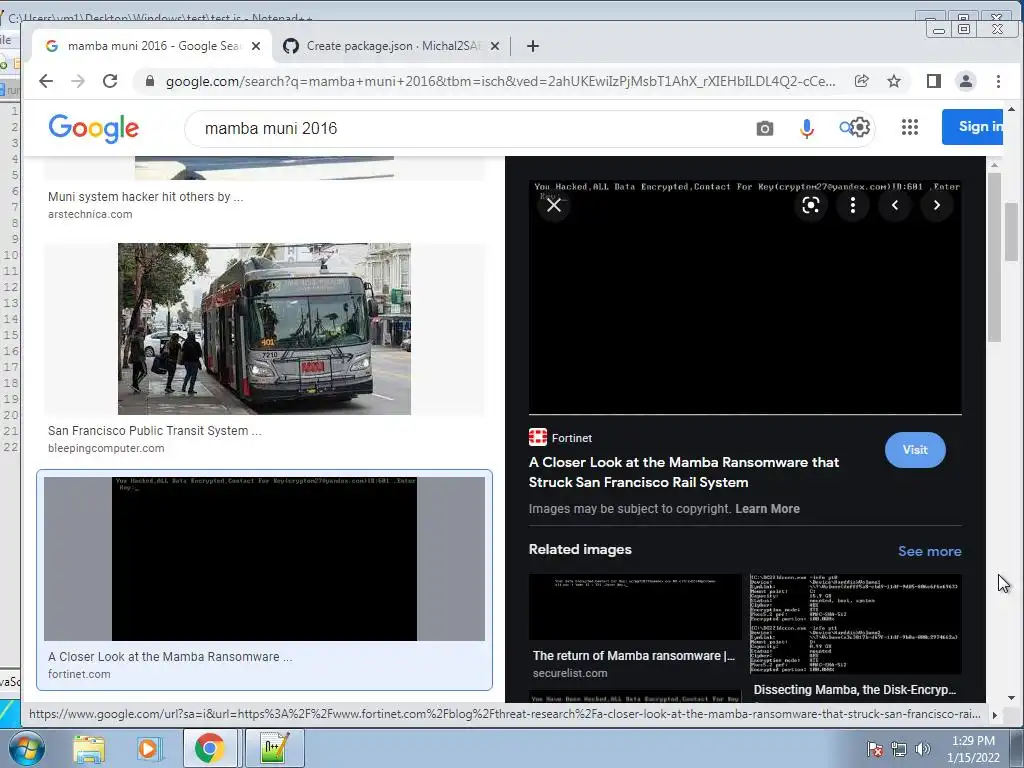Open the large preview ransomware screen image
The width and height of the screenshot is (1024, 768).
point(745,297)
